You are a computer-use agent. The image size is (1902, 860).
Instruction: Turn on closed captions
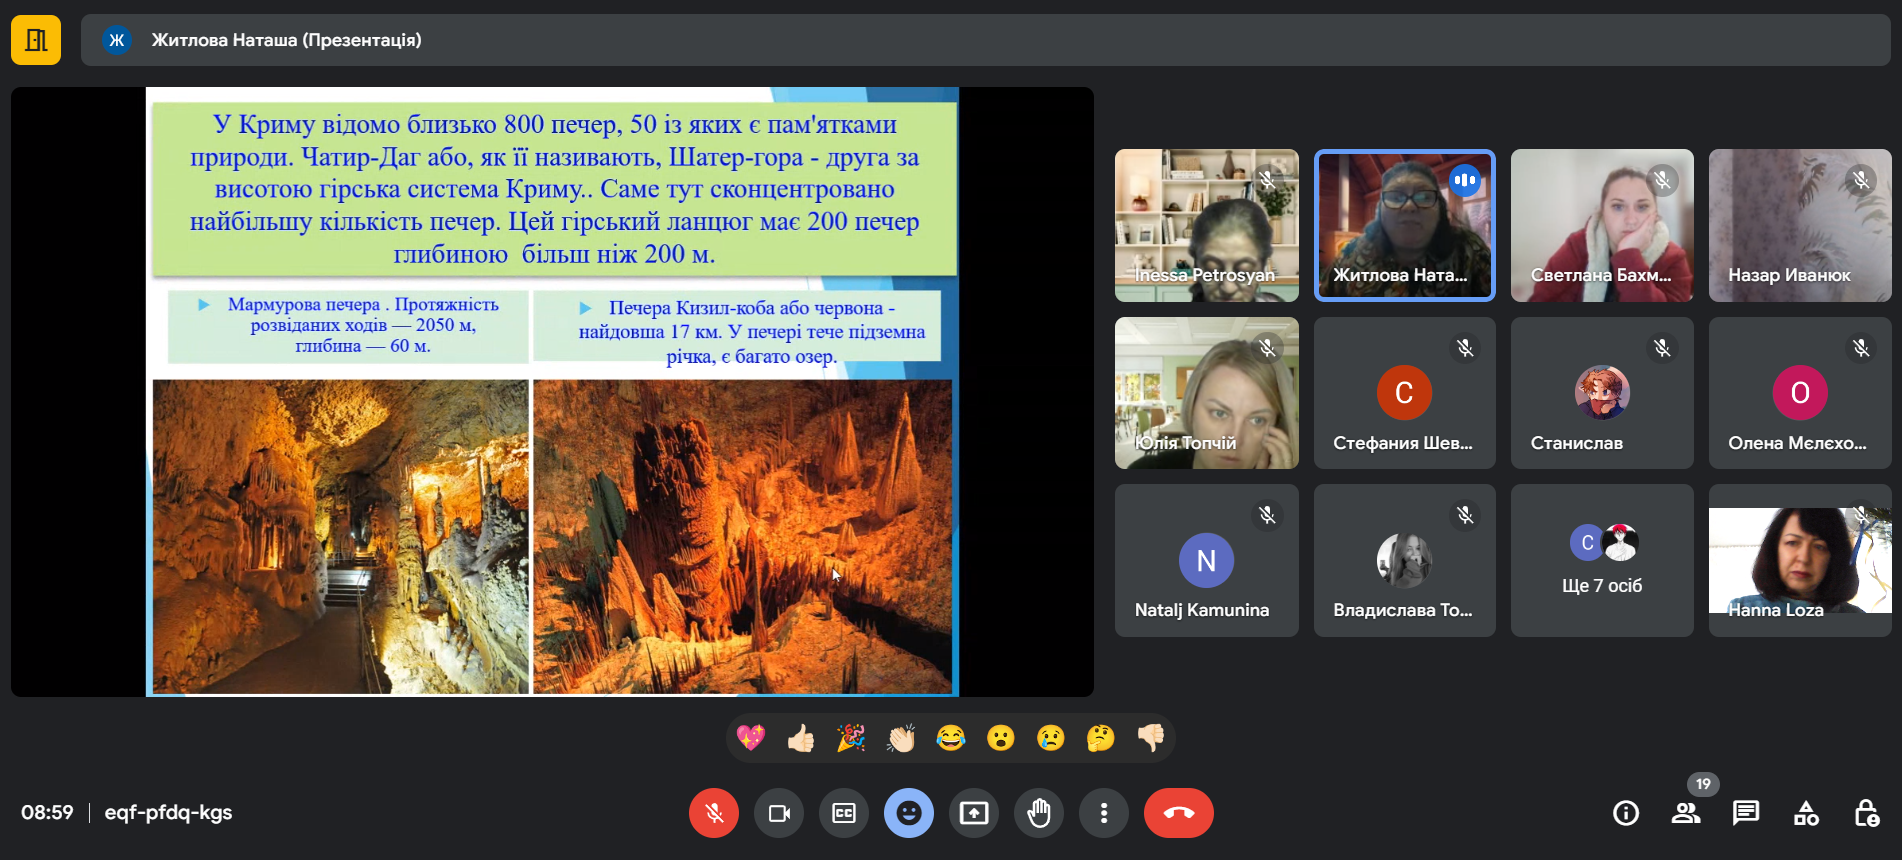(x=843, y=813)
